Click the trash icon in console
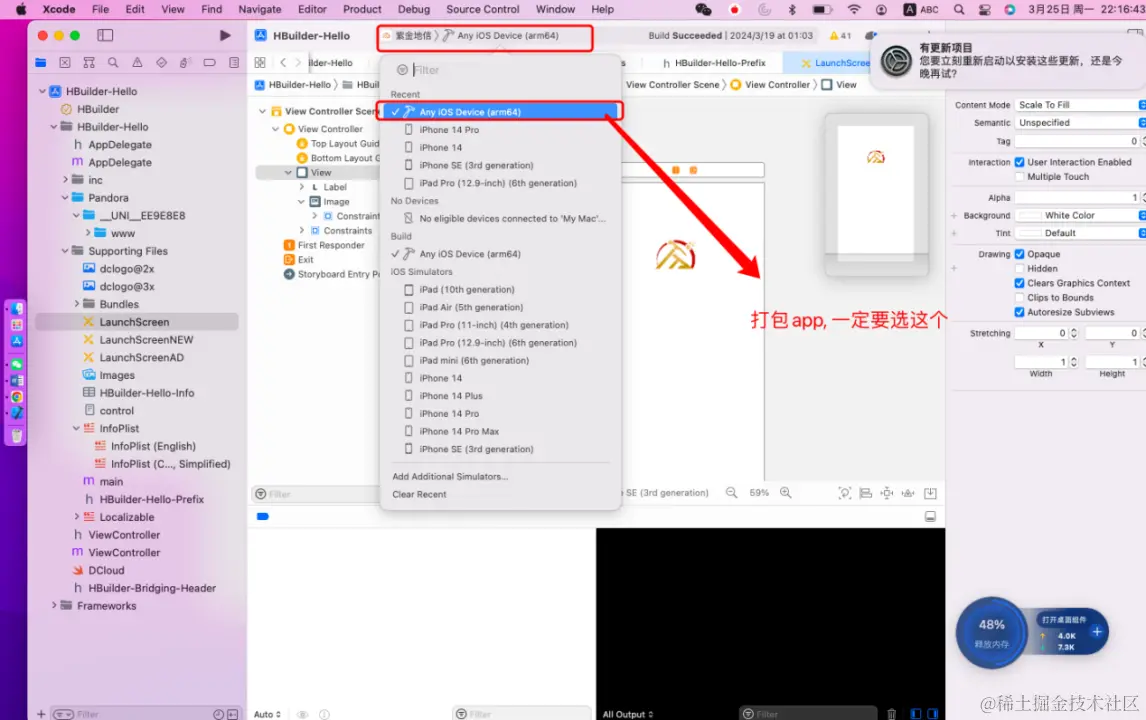This screenshot has height=720, width=1146. 892,713
